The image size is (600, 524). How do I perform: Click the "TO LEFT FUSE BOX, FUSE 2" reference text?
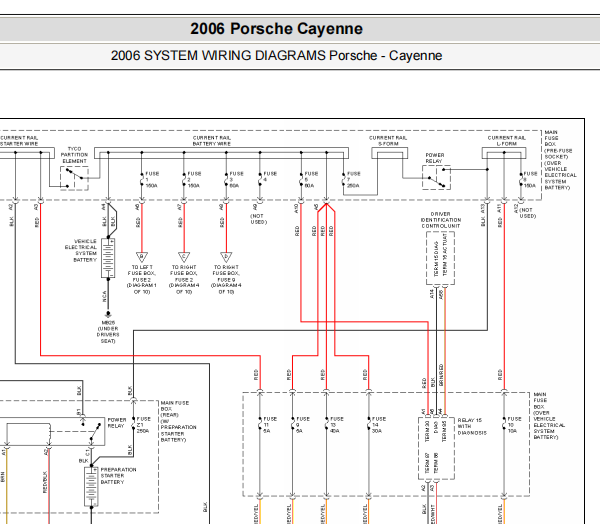point(142,279)
